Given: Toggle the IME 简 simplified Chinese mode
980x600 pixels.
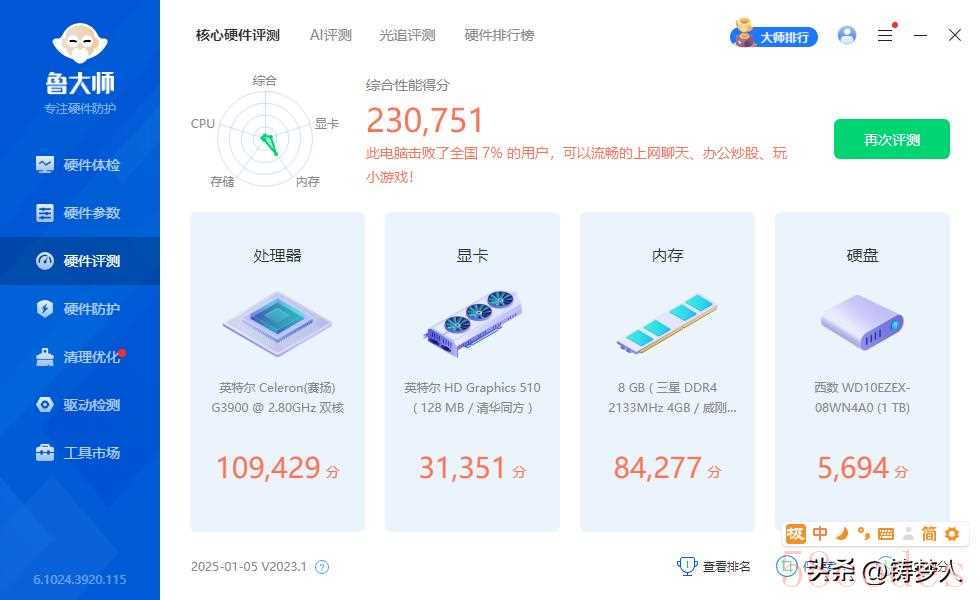Looking at the screenshot, I should coord(929,534).
